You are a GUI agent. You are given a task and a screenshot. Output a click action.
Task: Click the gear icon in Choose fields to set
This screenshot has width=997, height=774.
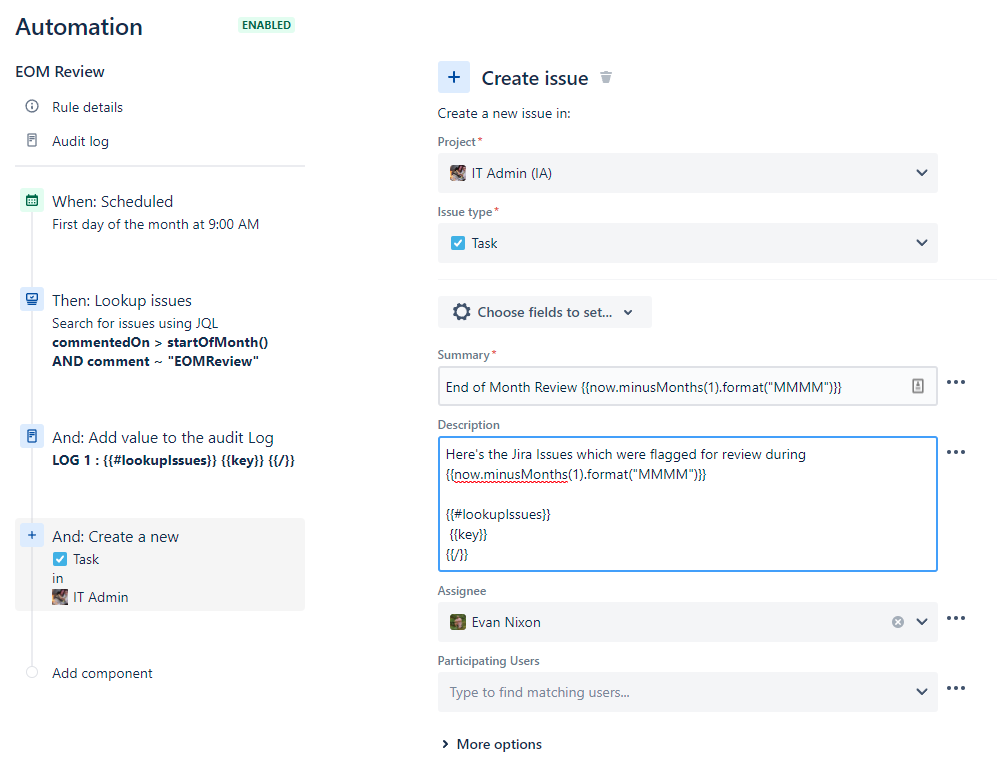(x=462, y=312)
